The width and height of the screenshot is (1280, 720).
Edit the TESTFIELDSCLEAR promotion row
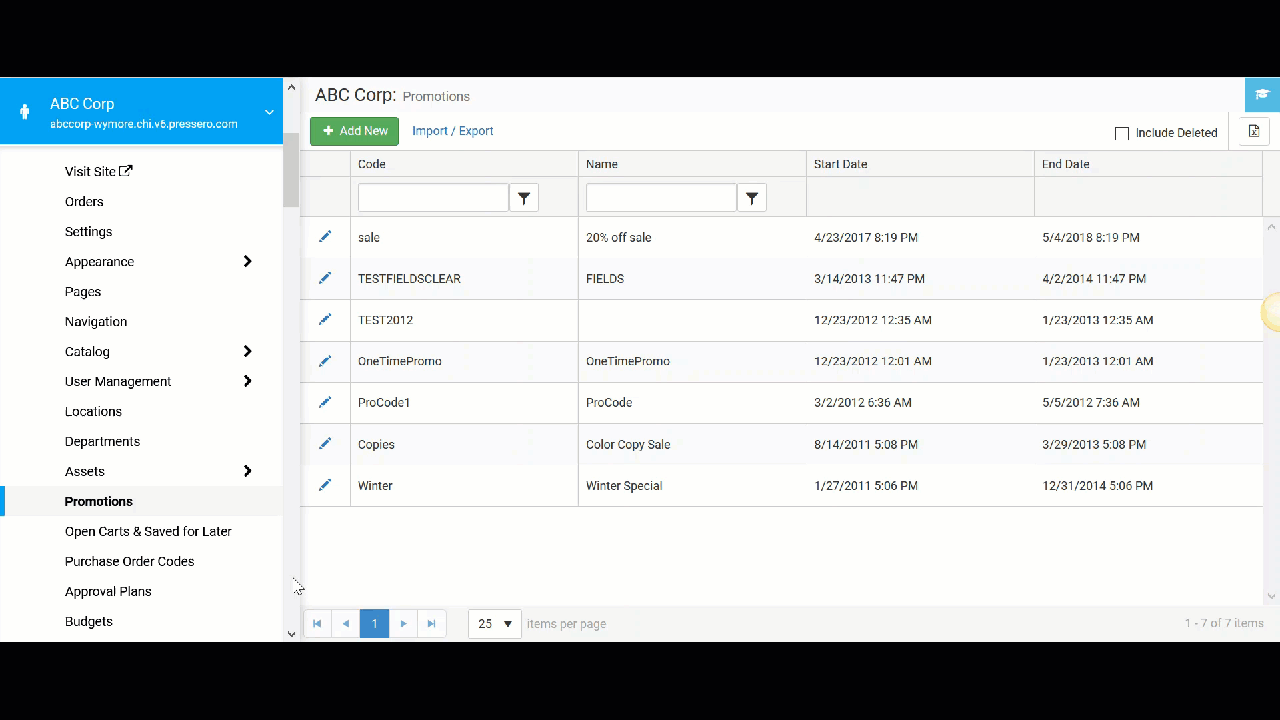click(x=325, y=278)
